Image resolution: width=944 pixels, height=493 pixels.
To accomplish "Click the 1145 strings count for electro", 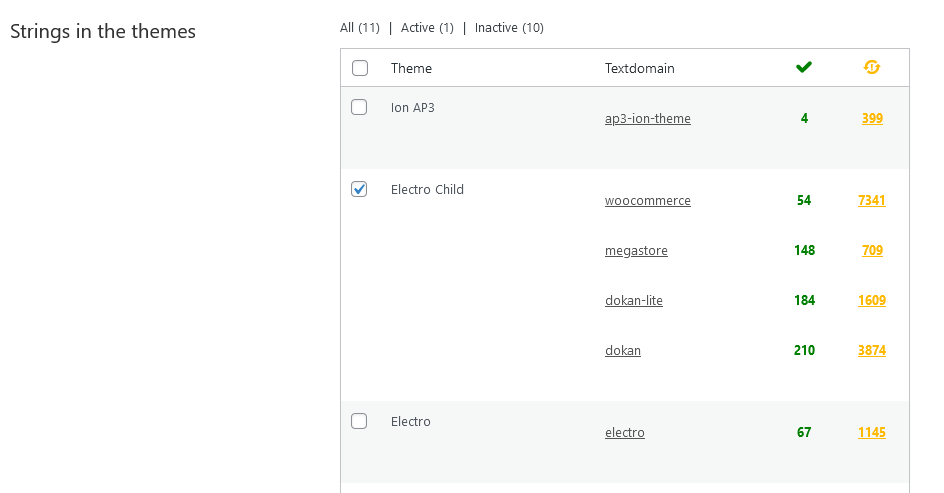I will 871,432.
